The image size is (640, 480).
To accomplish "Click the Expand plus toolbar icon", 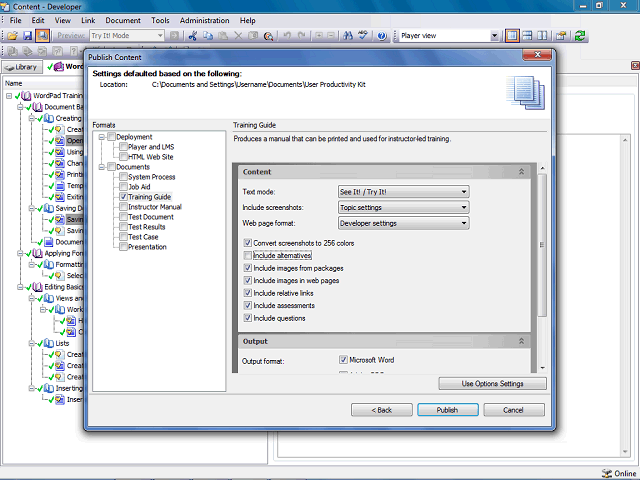I will pyautogui.click(x=319, y=36).
